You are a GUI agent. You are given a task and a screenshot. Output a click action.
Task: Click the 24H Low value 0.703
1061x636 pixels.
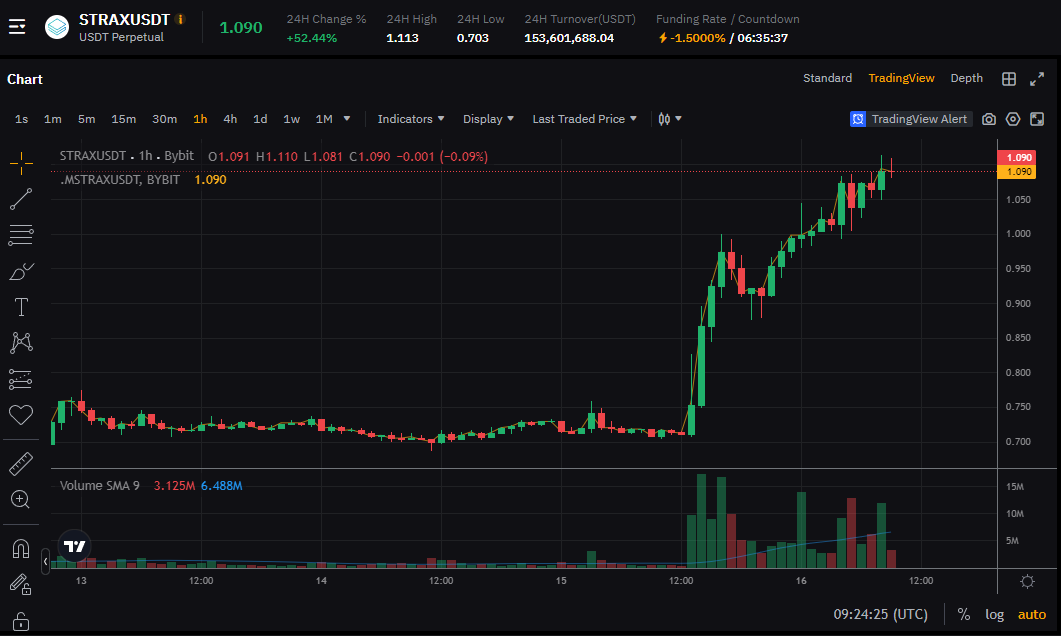(x=472, y=38)
